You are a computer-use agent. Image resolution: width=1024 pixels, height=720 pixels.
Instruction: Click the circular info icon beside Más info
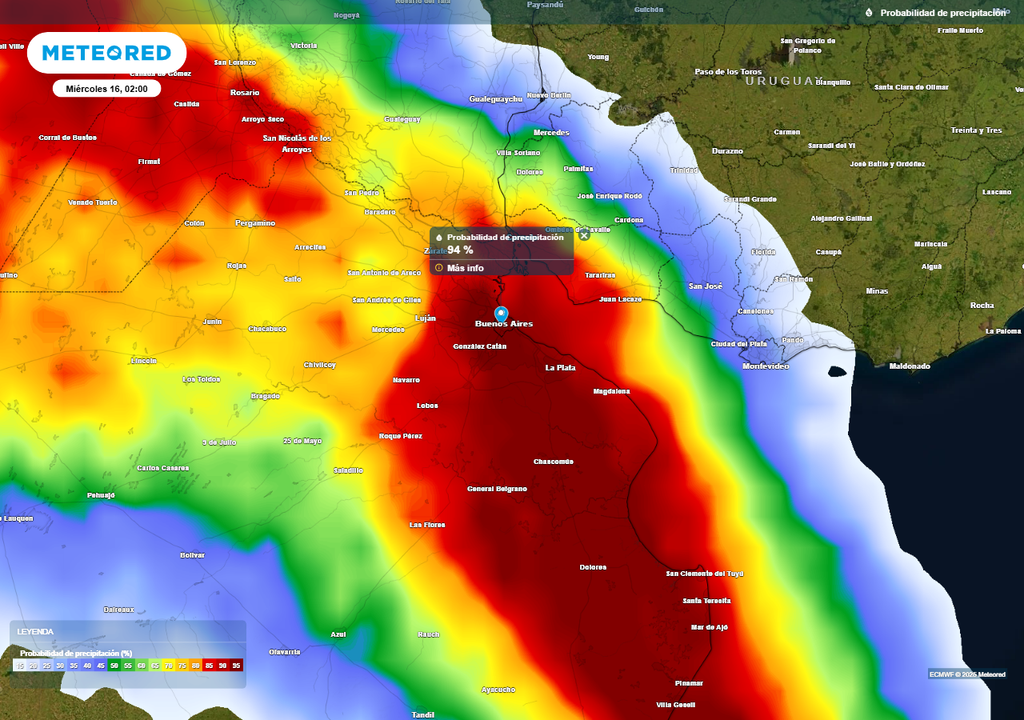coord(438,267)
